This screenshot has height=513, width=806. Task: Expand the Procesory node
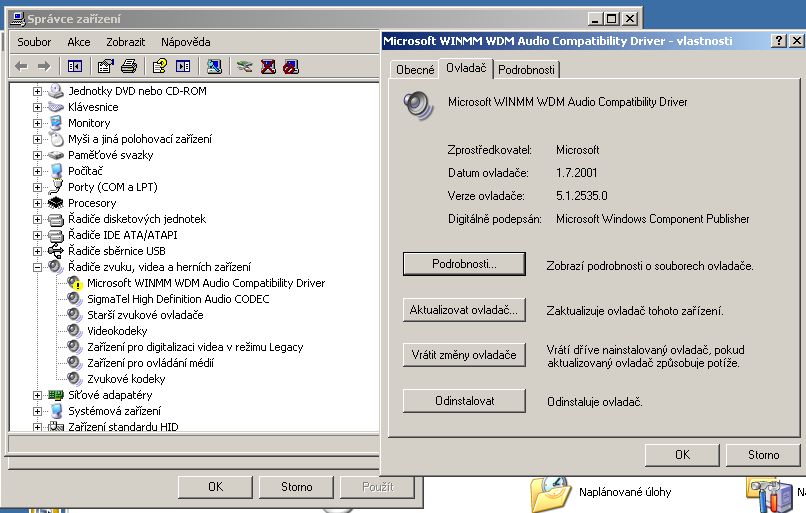point(37,203)
